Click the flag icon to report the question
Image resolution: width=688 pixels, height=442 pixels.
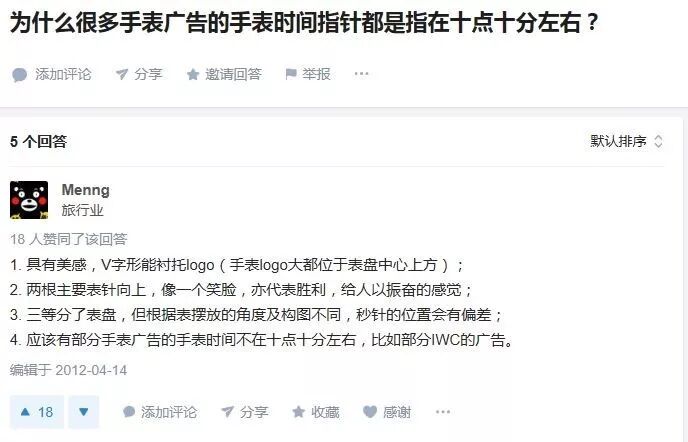point(290,74)
